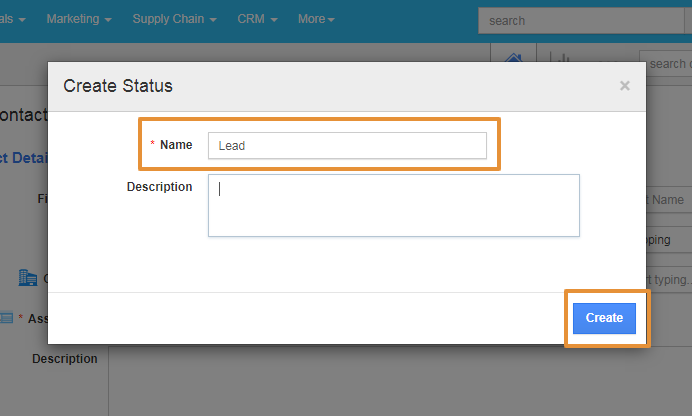
Task: Click the home icon
Action: coord(515,59)
